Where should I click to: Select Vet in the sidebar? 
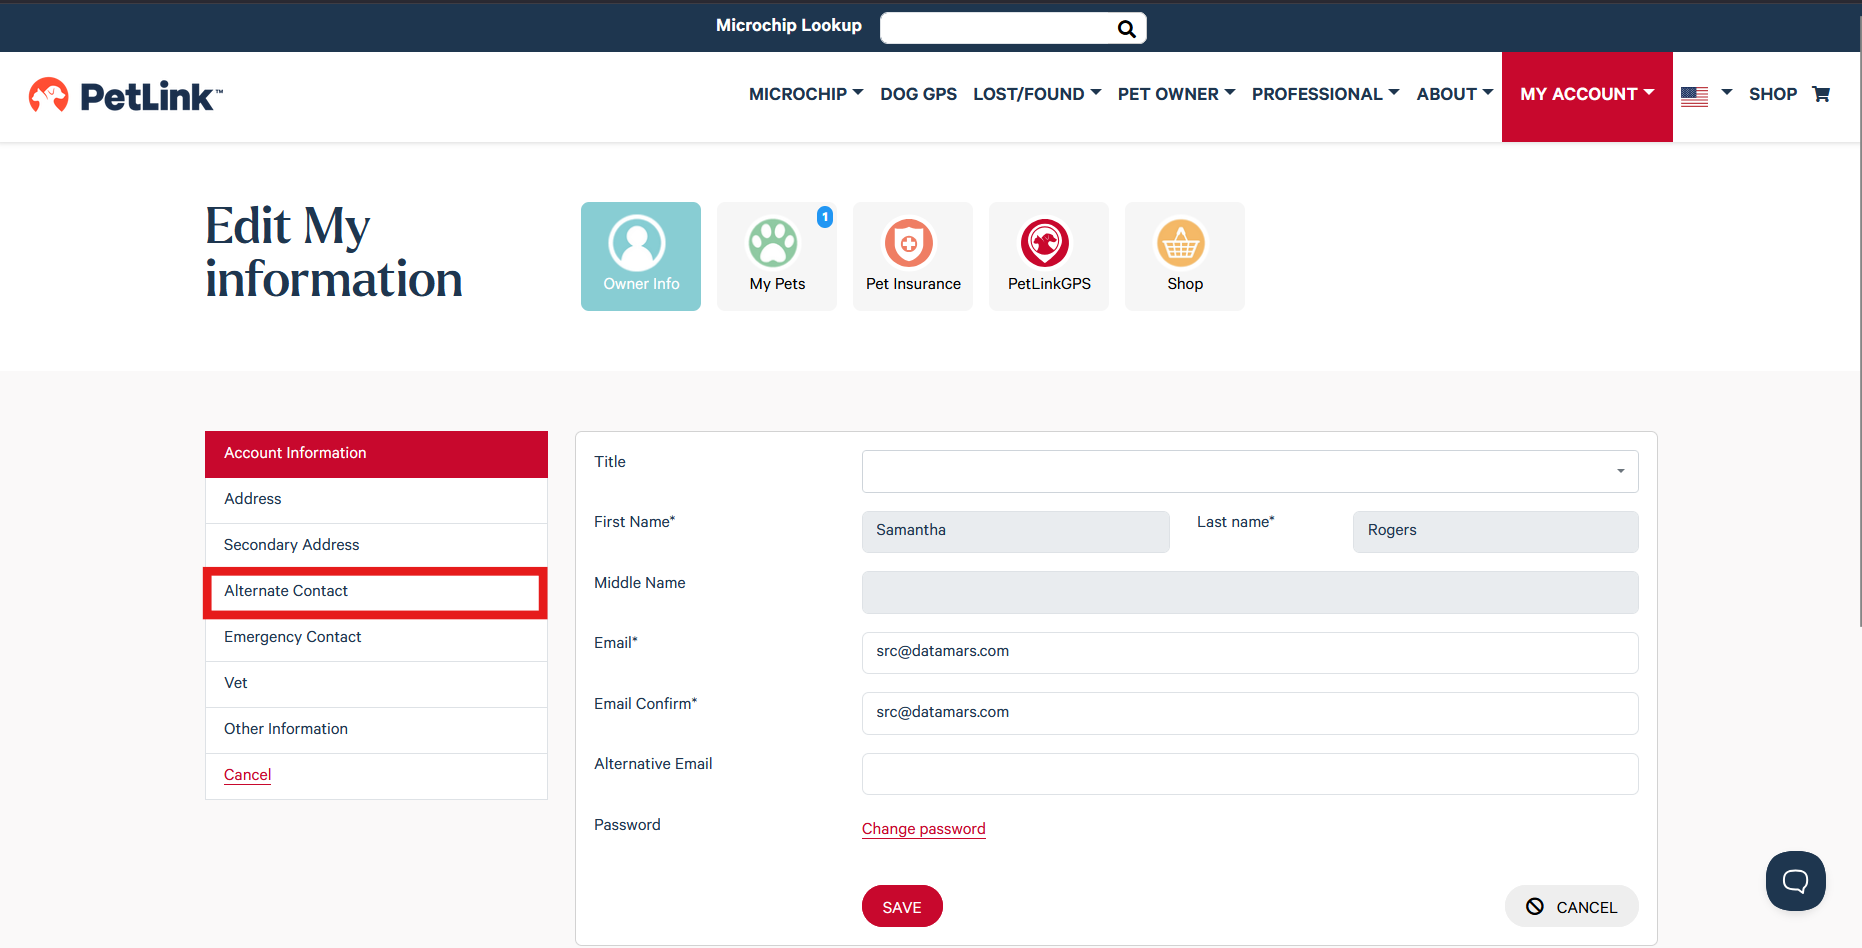tap(376, 684)
